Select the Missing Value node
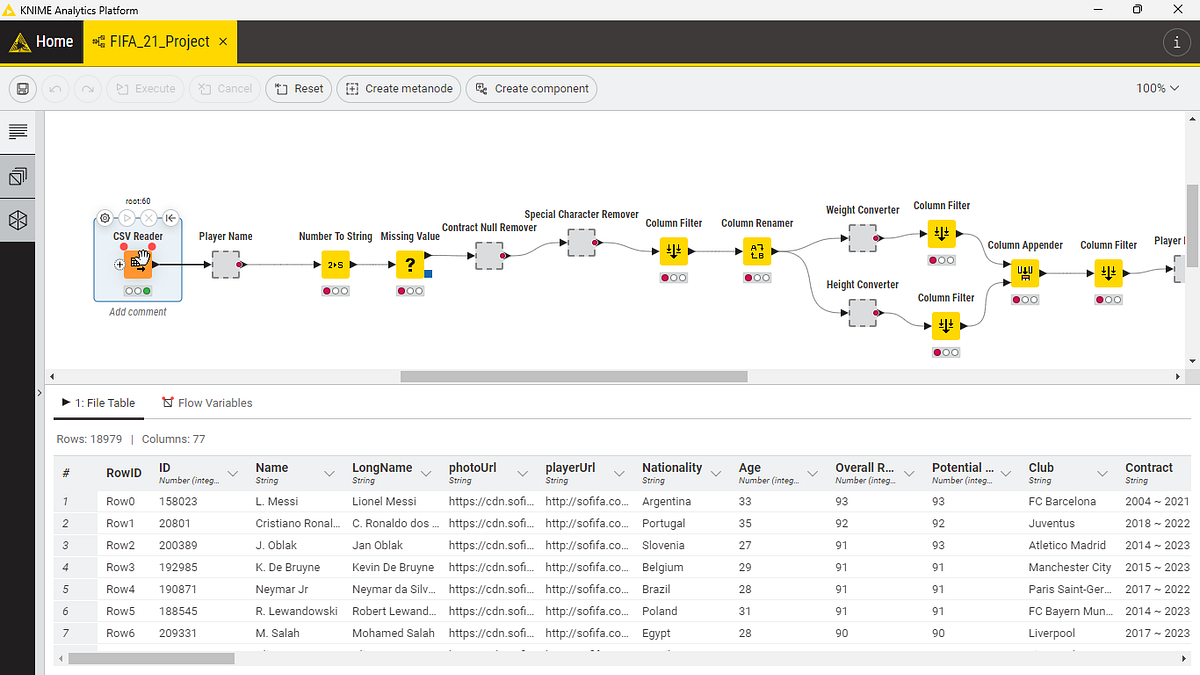Viewport: 1200px width, 675px height. [410, 265]
